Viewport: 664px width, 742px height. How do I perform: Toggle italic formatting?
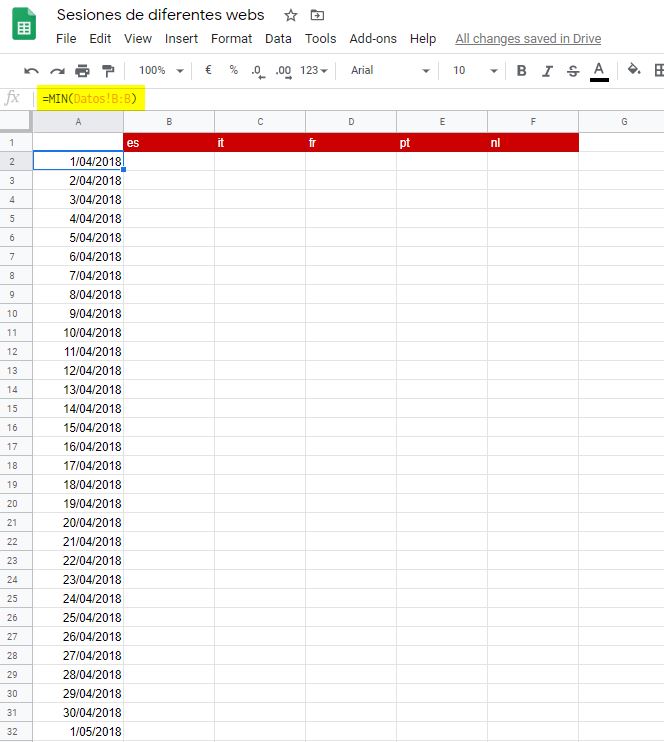(547, 71)
